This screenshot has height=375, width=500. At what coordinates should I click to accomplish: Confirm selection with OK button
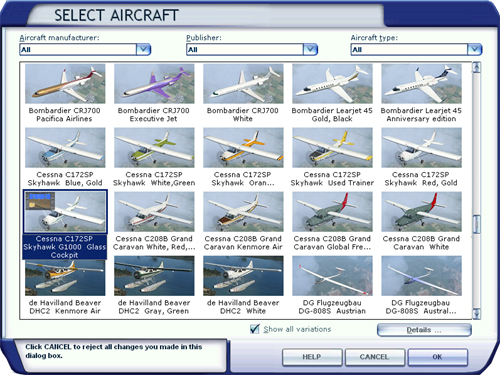pos(438,357)
